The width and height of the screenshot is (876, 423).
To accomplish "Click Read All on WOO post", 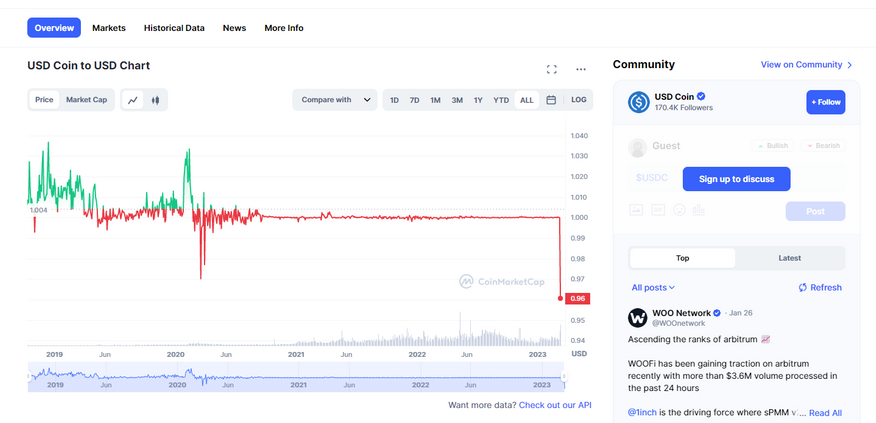I will tap(825, 413).
